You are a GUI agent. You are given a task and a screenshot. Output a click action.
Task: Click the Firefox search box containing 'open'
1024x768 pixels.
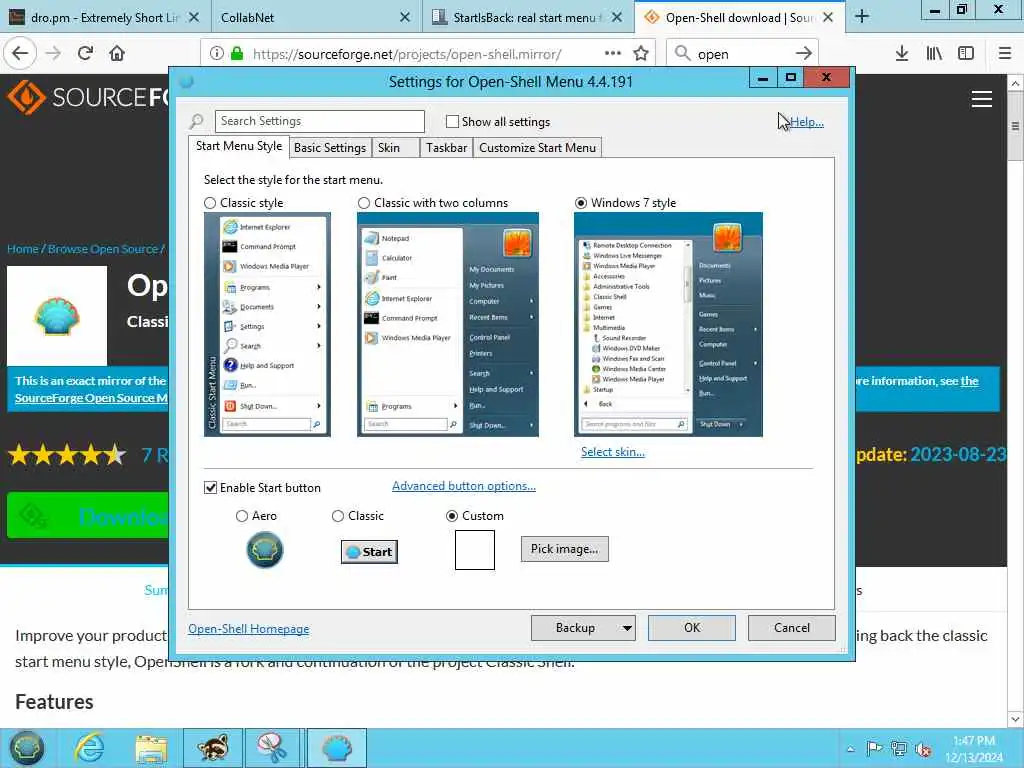(741, 54)
